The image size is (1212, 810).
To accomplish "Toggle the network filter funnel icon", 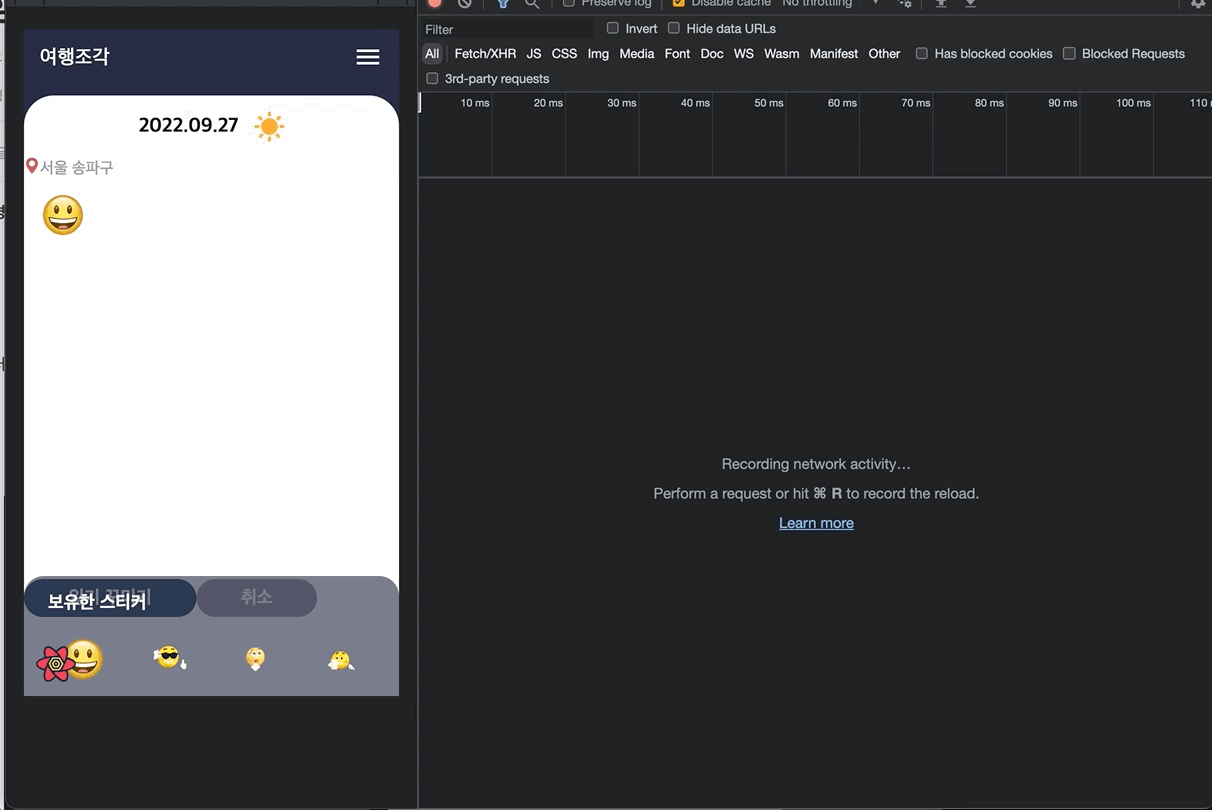I will pyautogui.click(x=503, y=3).
